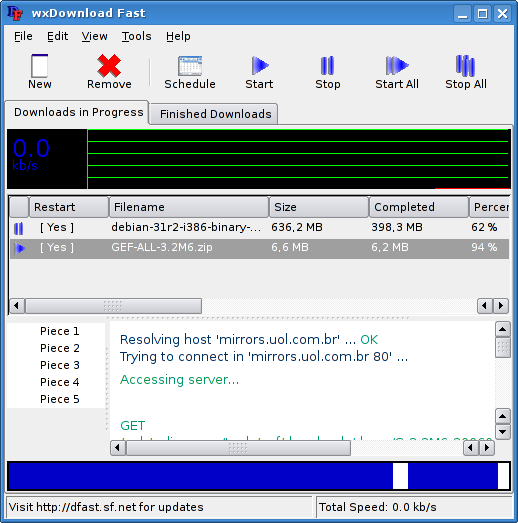This screenshot has height=523, width=518.
Task: Click log panel scroll up arrow
Action: (503, 330)
